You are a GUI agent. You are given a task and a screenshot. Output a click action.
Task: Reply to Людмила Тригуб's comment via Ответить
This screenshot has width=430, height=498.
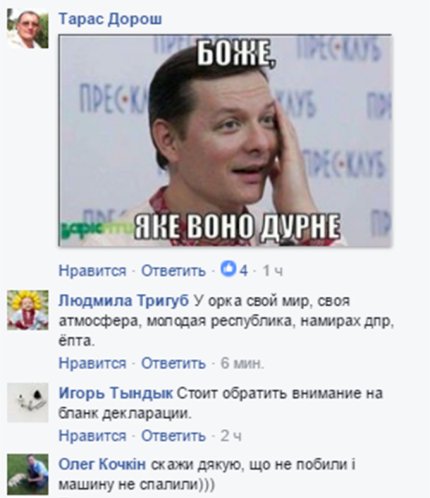(x=173, y=363)
